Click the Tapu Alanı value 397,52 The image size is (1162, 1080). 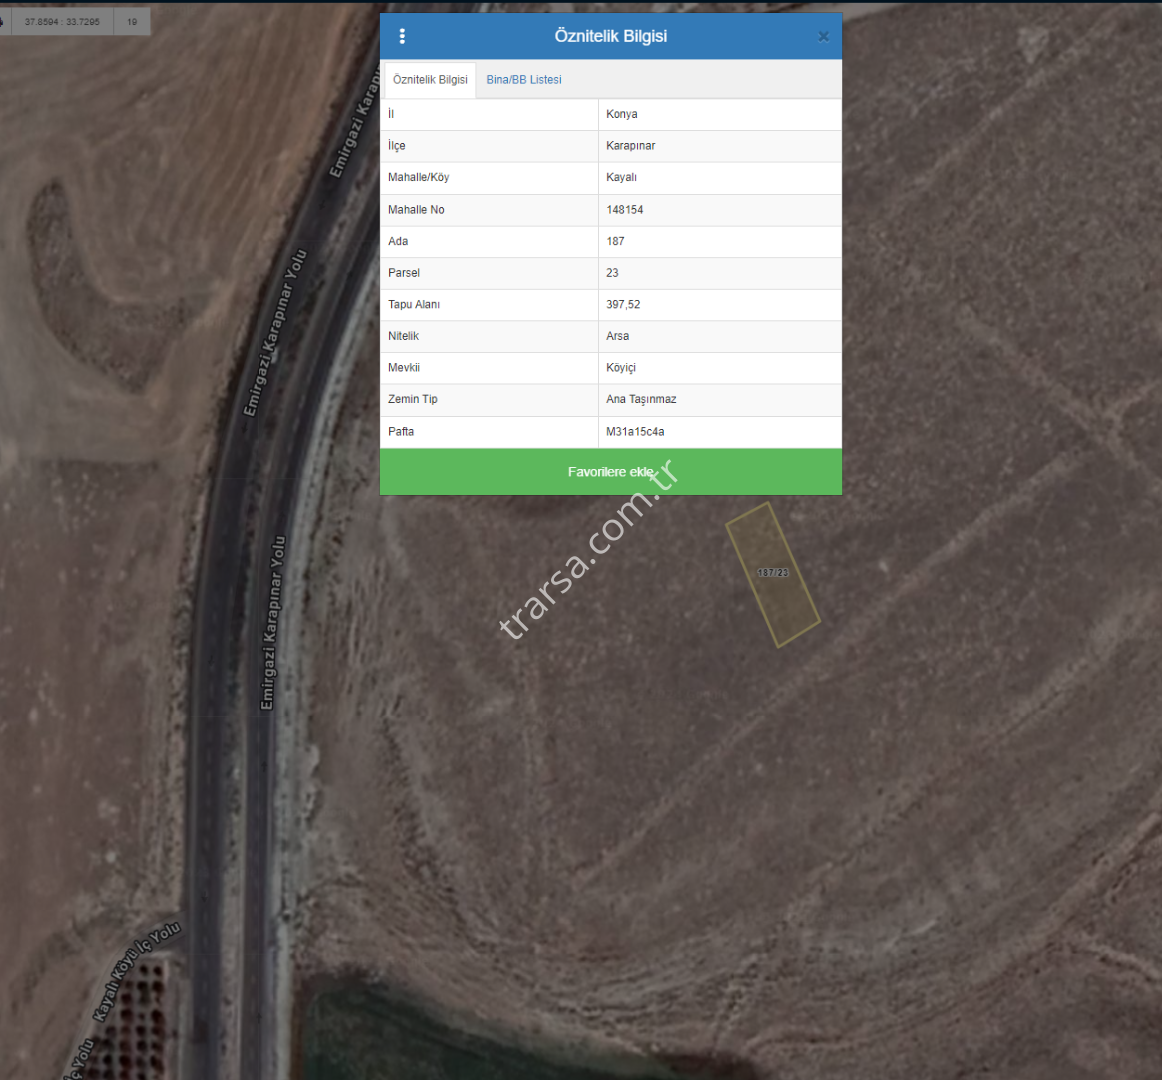click(x=623, y=305)
